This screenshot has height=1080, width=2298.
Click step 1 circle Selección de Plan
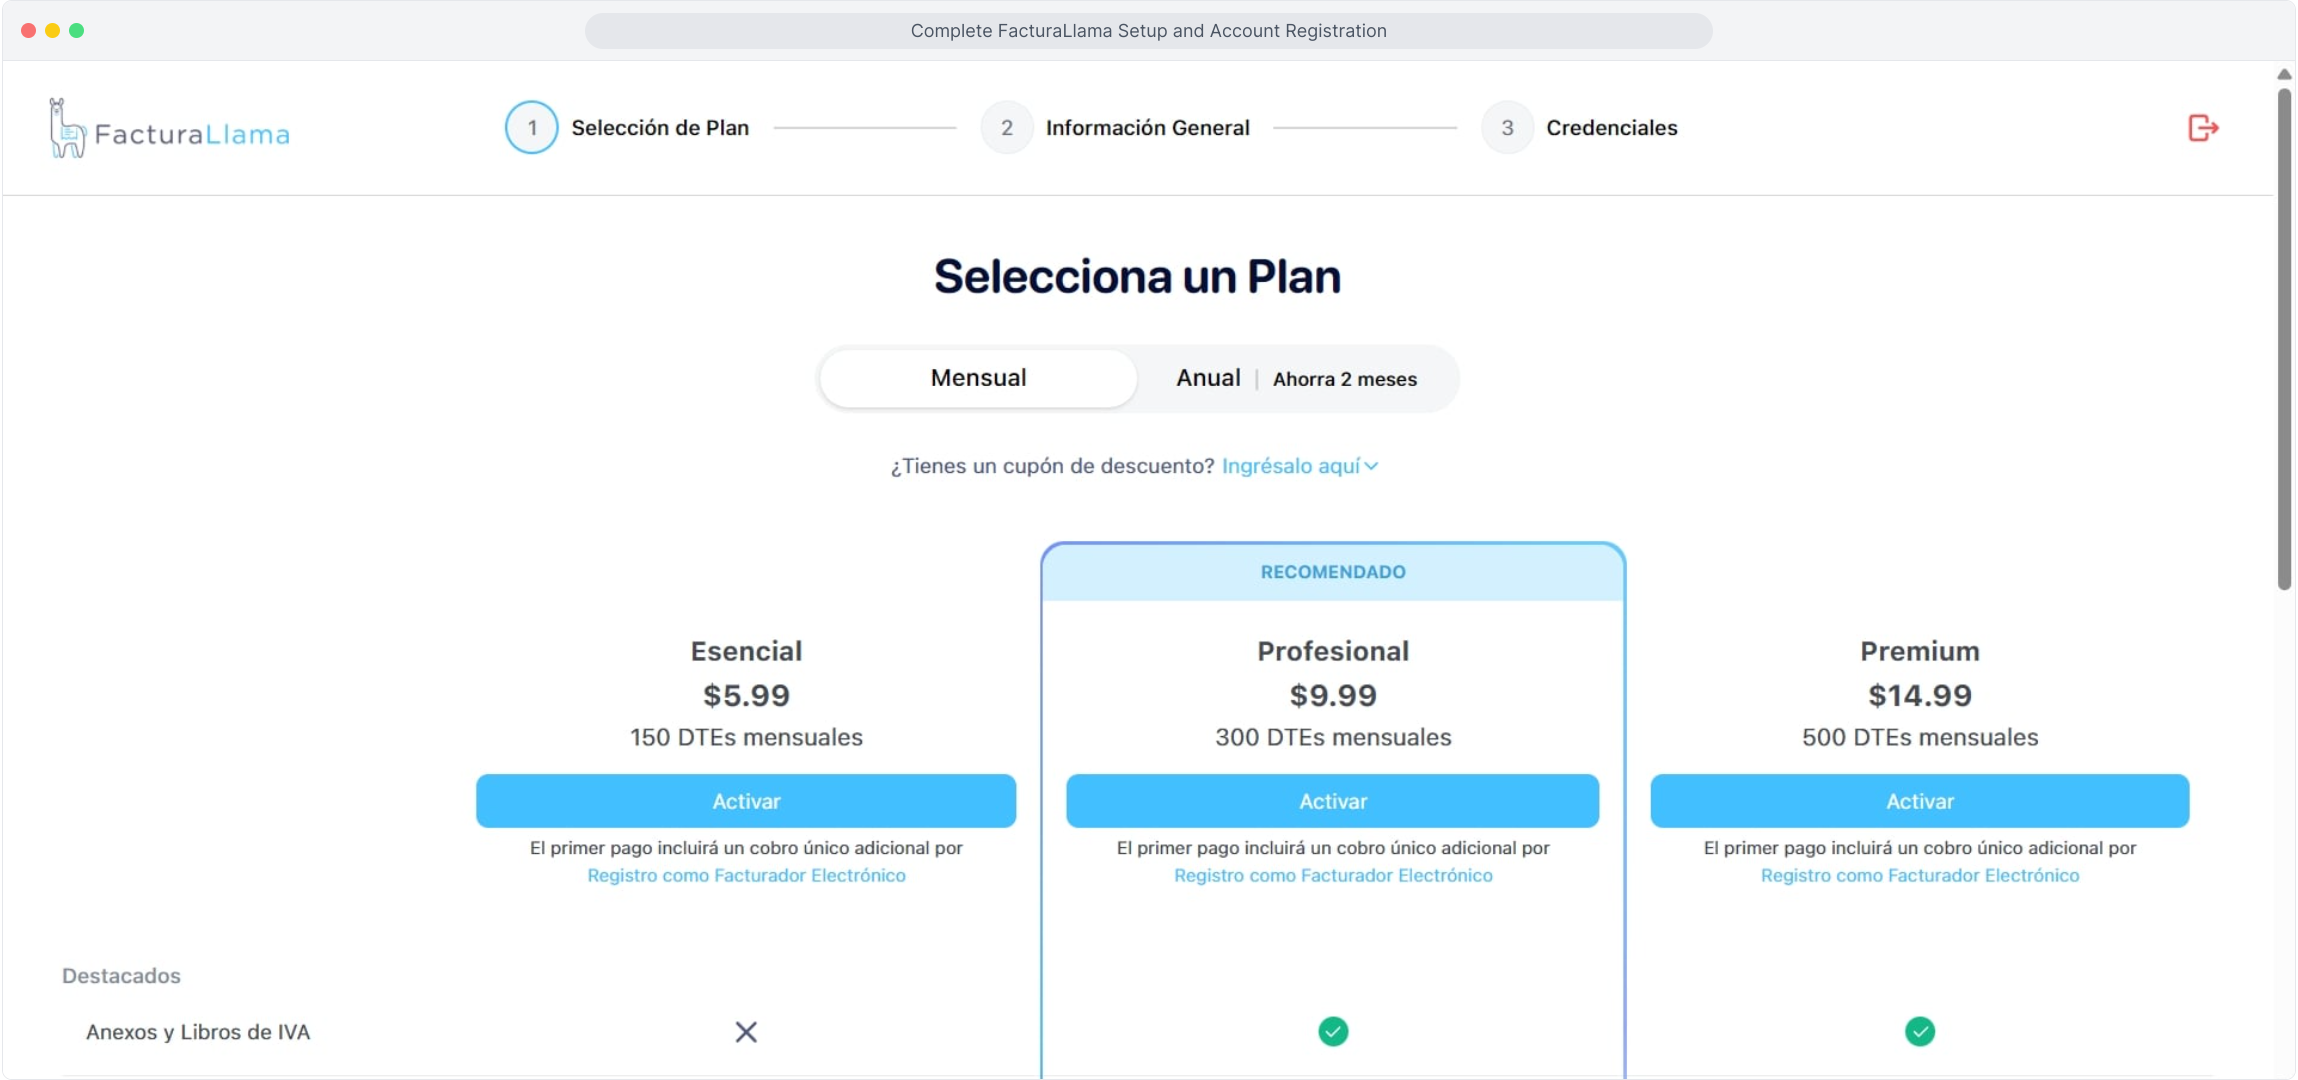pos(531,128)
